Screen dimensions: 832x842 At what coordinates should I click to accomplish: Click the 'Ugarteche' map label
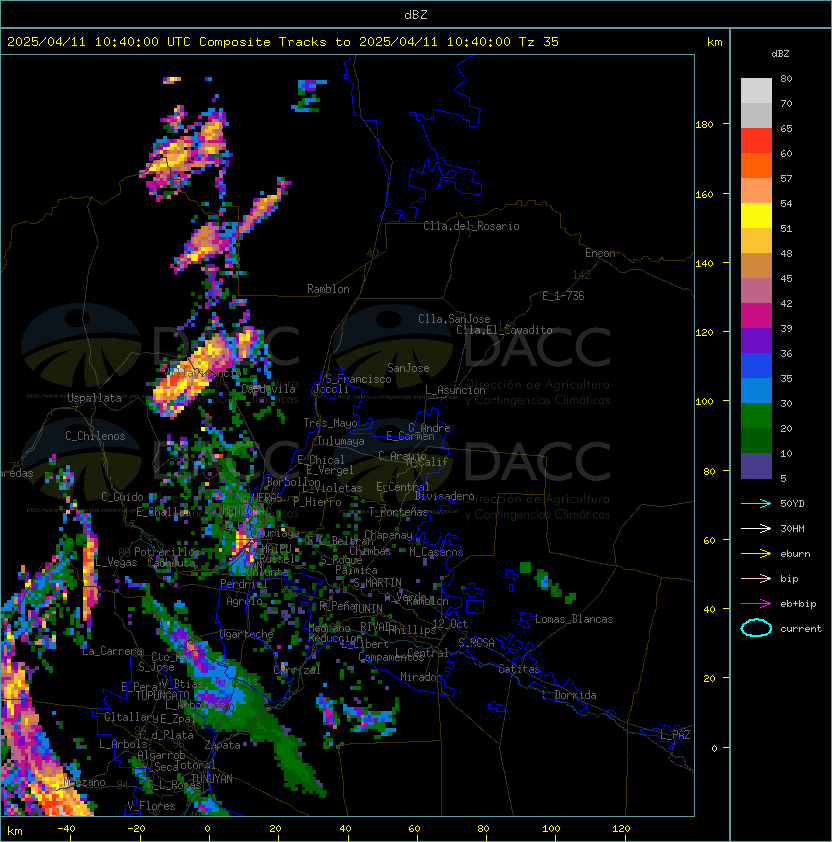coord(247,635)
